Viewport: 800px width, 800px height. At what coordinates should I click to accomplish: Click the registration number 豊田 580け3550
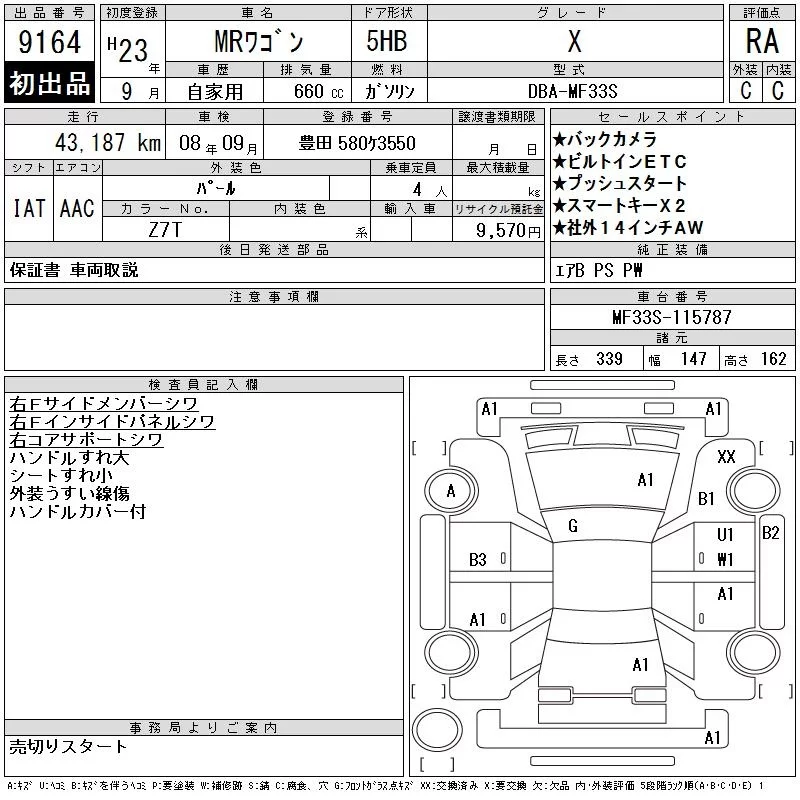point(357,143)
